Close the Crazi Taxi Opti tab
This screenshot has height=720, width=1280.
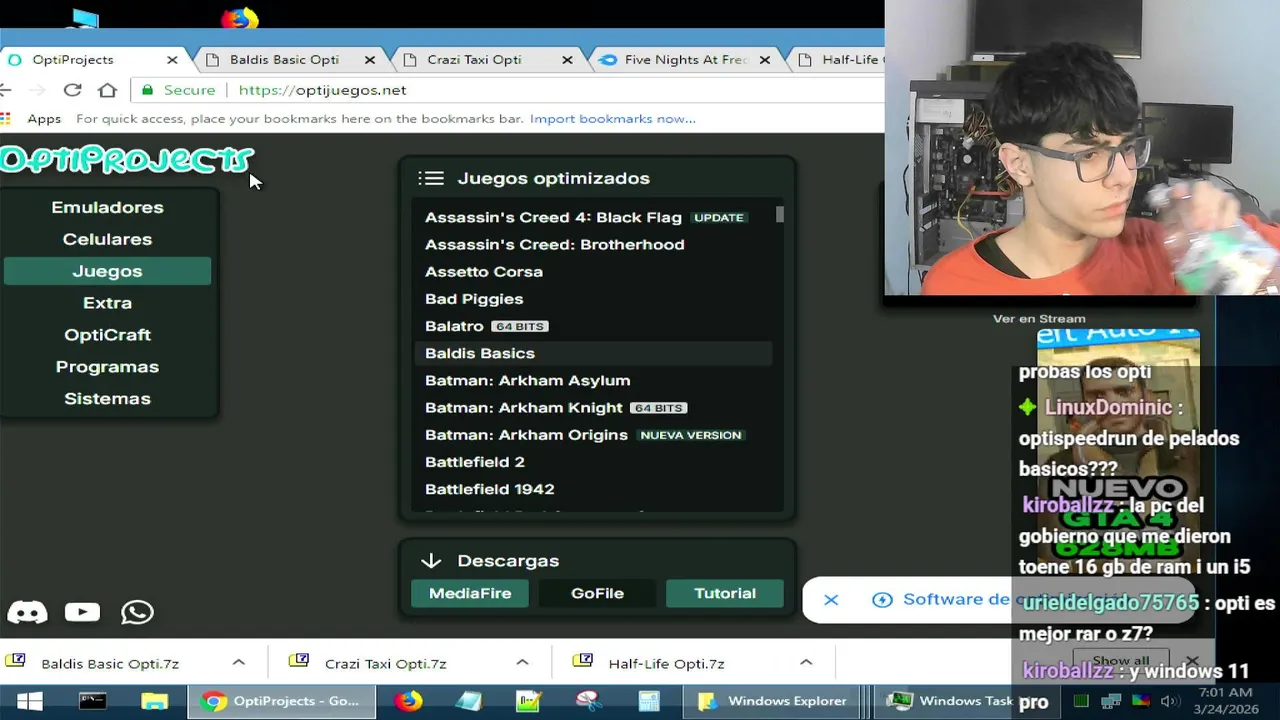[567, 60]
